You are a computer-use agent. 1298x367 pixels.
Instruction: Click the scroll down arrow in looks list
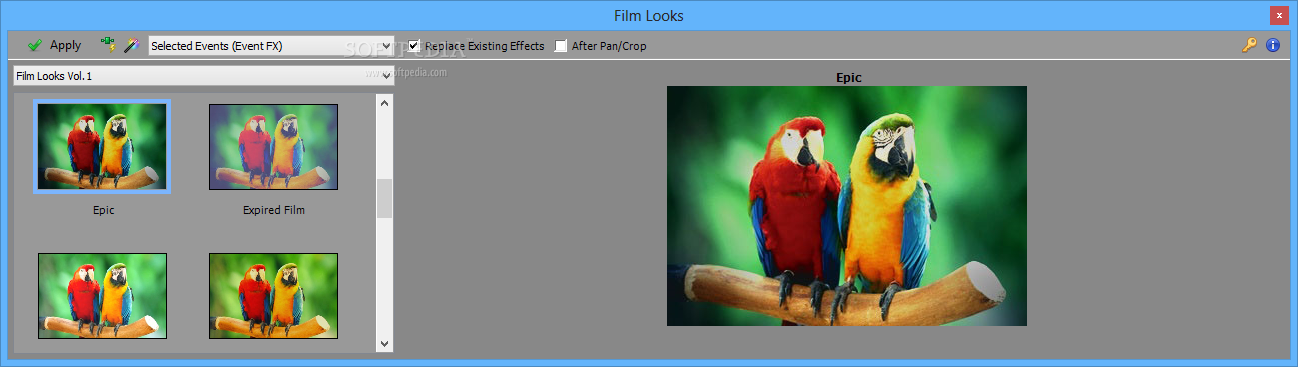click(x=385, y=343)
